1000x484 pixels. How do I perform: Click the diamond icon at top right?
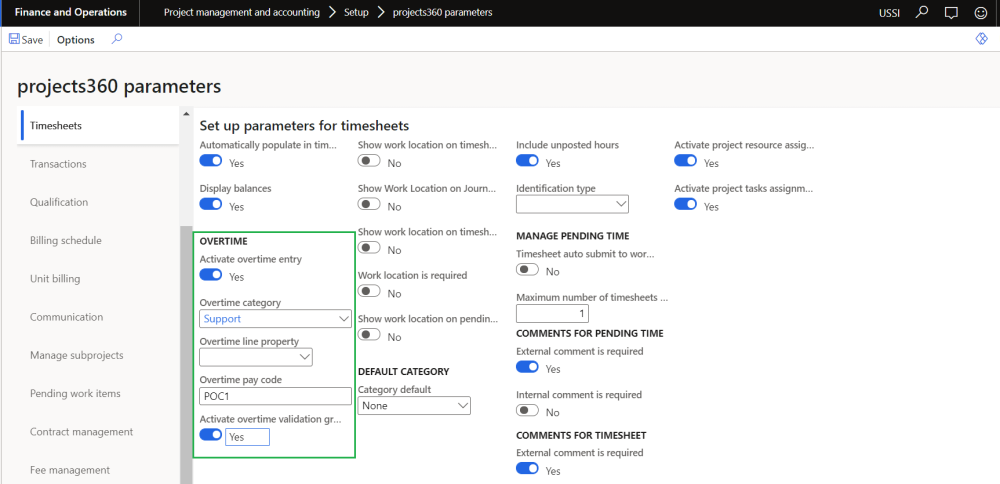click(x=981, y=39)
